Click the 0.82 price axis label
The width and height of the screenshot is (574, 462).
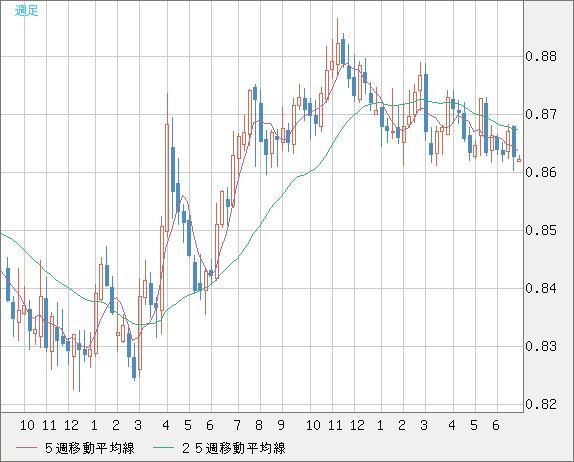click(x=541, y=404)
